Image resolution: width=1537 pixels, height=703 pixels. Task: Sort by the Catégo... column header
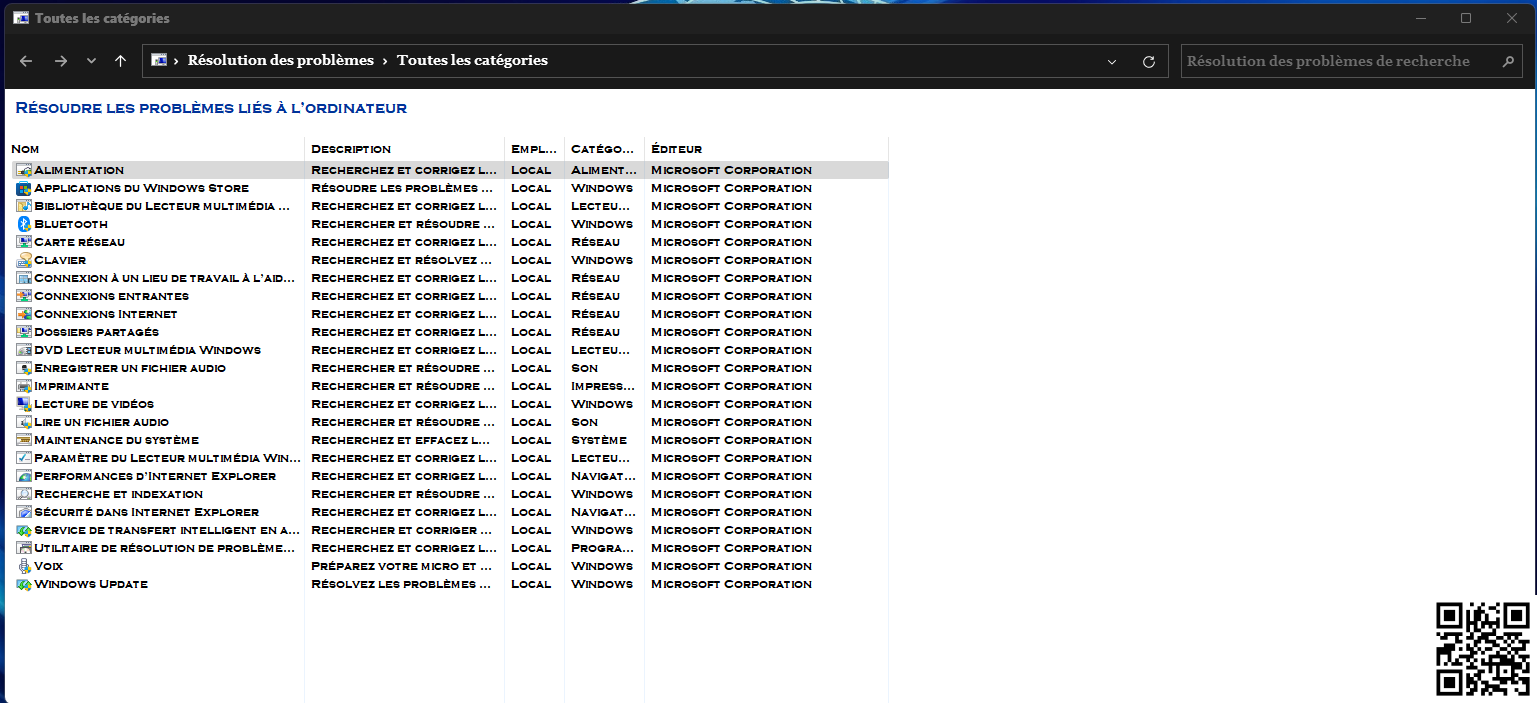604,149
